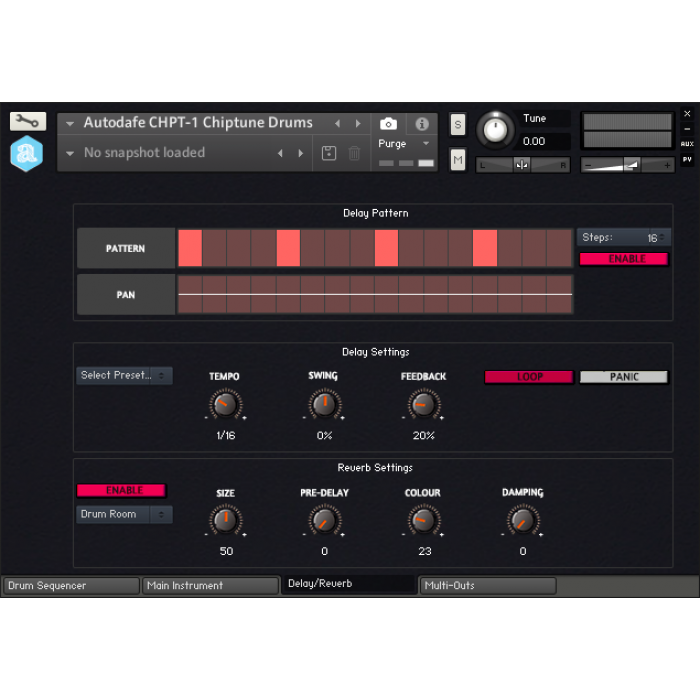Hit the PANIC button
Viewport: 700px width, 700px height.
pyautogui.click(x=624, y=377)
